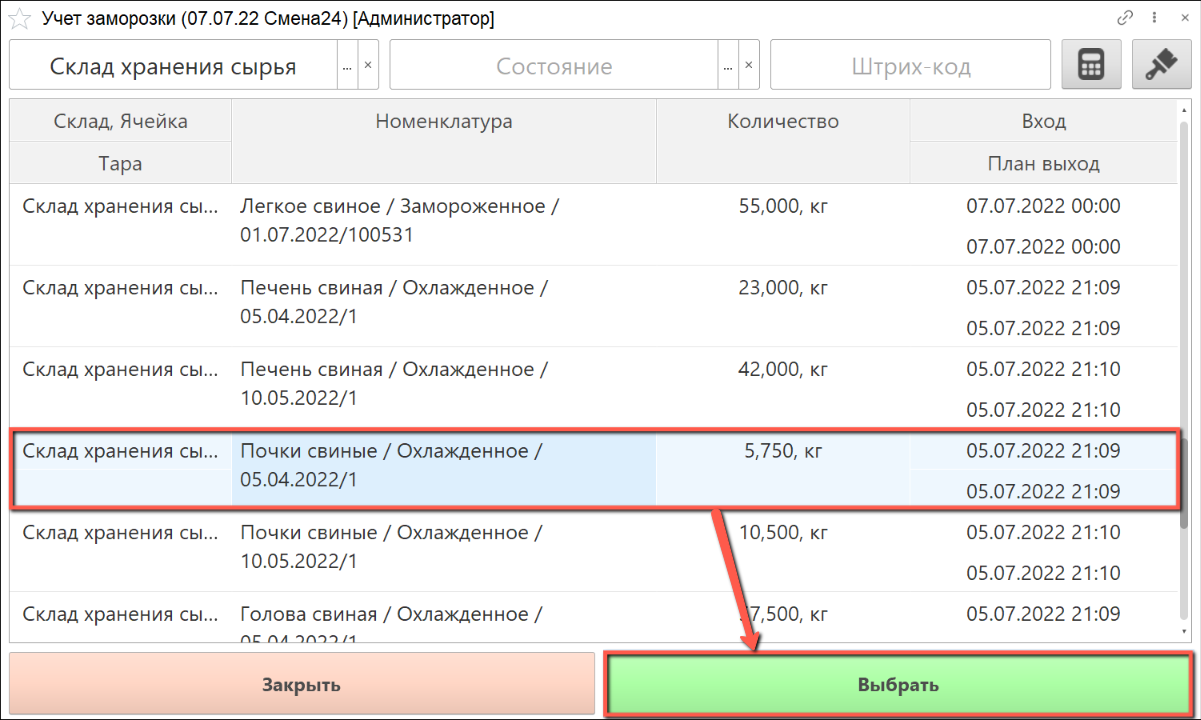Viewport: 1201px width, 720px height.
Task: Click the Штрих-код input field
Action: 910,67
